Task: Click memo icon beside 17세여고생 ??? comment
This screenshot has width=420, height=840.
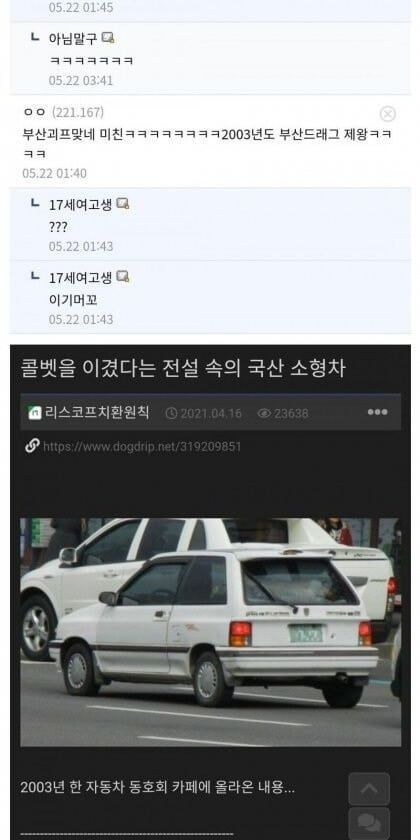Action: [x=123, y=204]
